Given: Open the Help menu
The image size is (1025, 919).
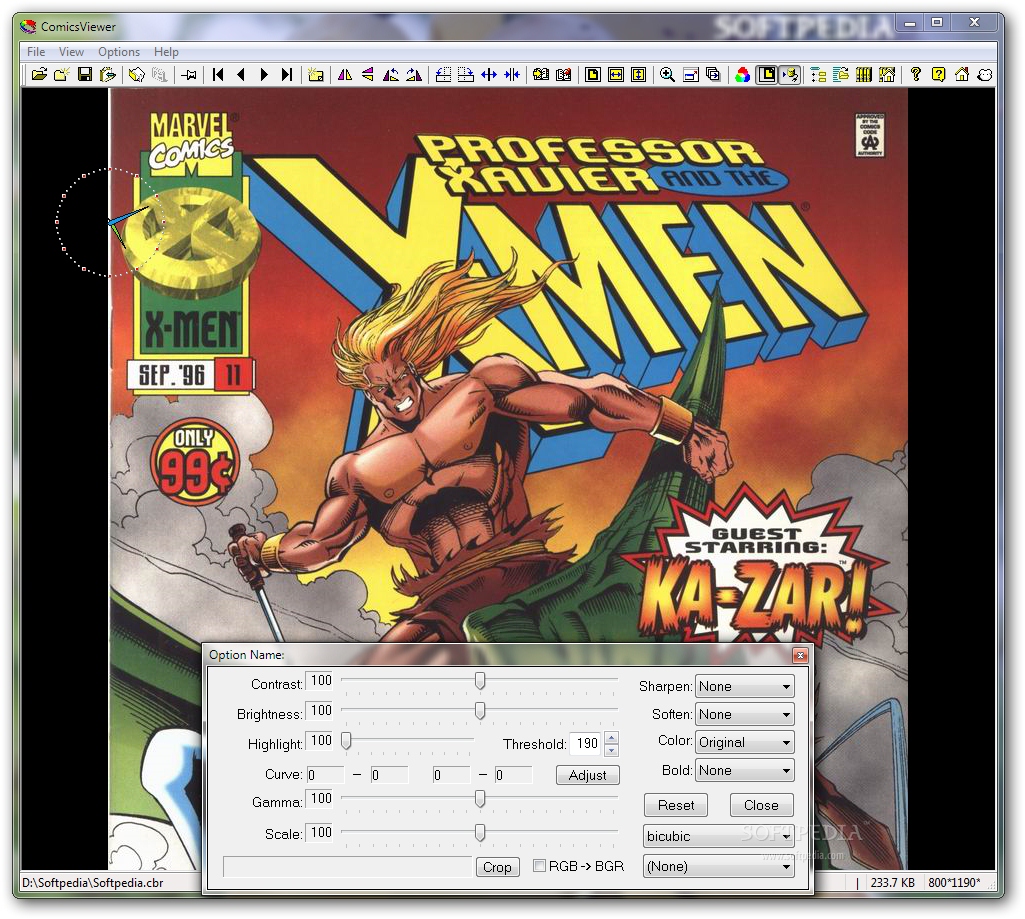Looking at the screenshot, I should click(166, 52).
